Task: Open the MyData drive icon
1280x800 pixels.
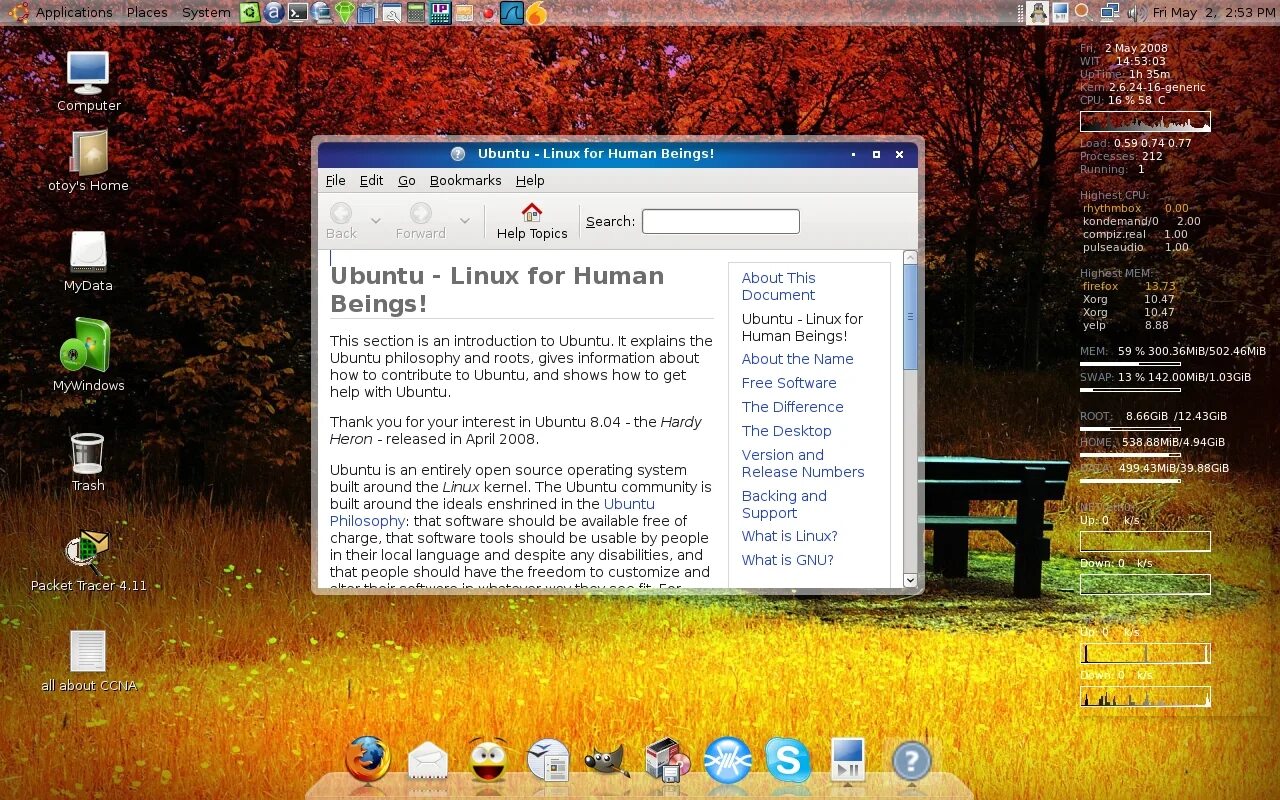Action: 88,253
